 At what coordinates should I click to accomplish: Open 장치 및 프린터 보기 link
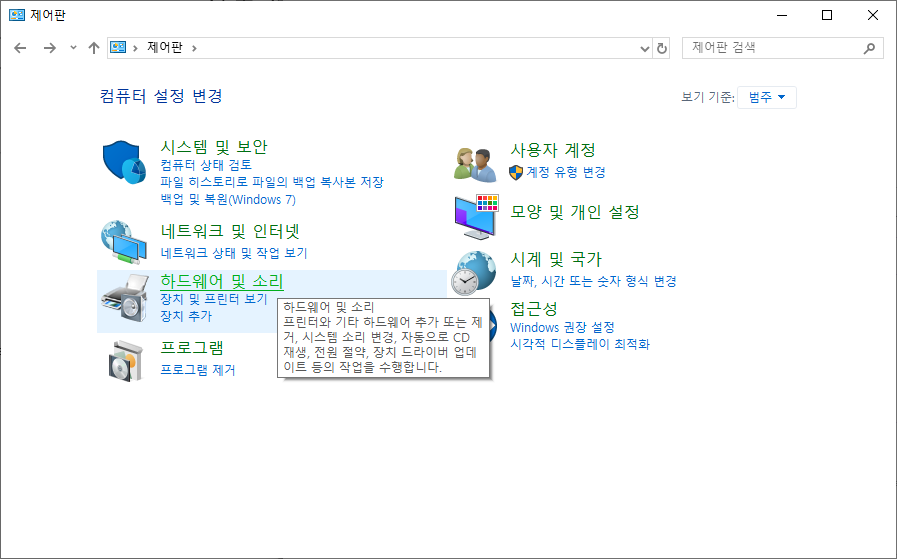pyautogui.click(x=214, y=299)
